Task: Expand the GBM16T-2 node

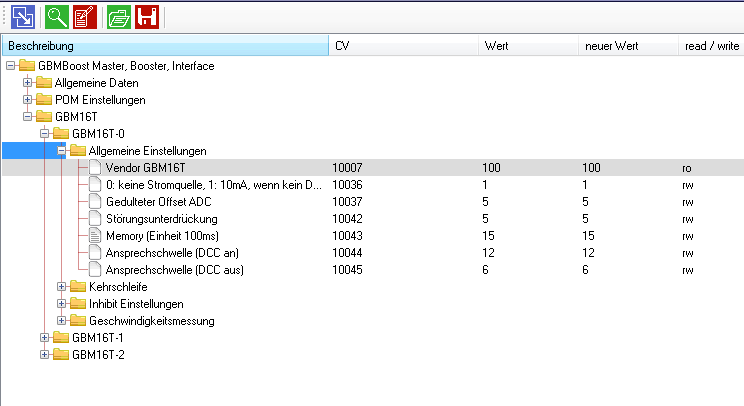Action: [x=45, y=355]
